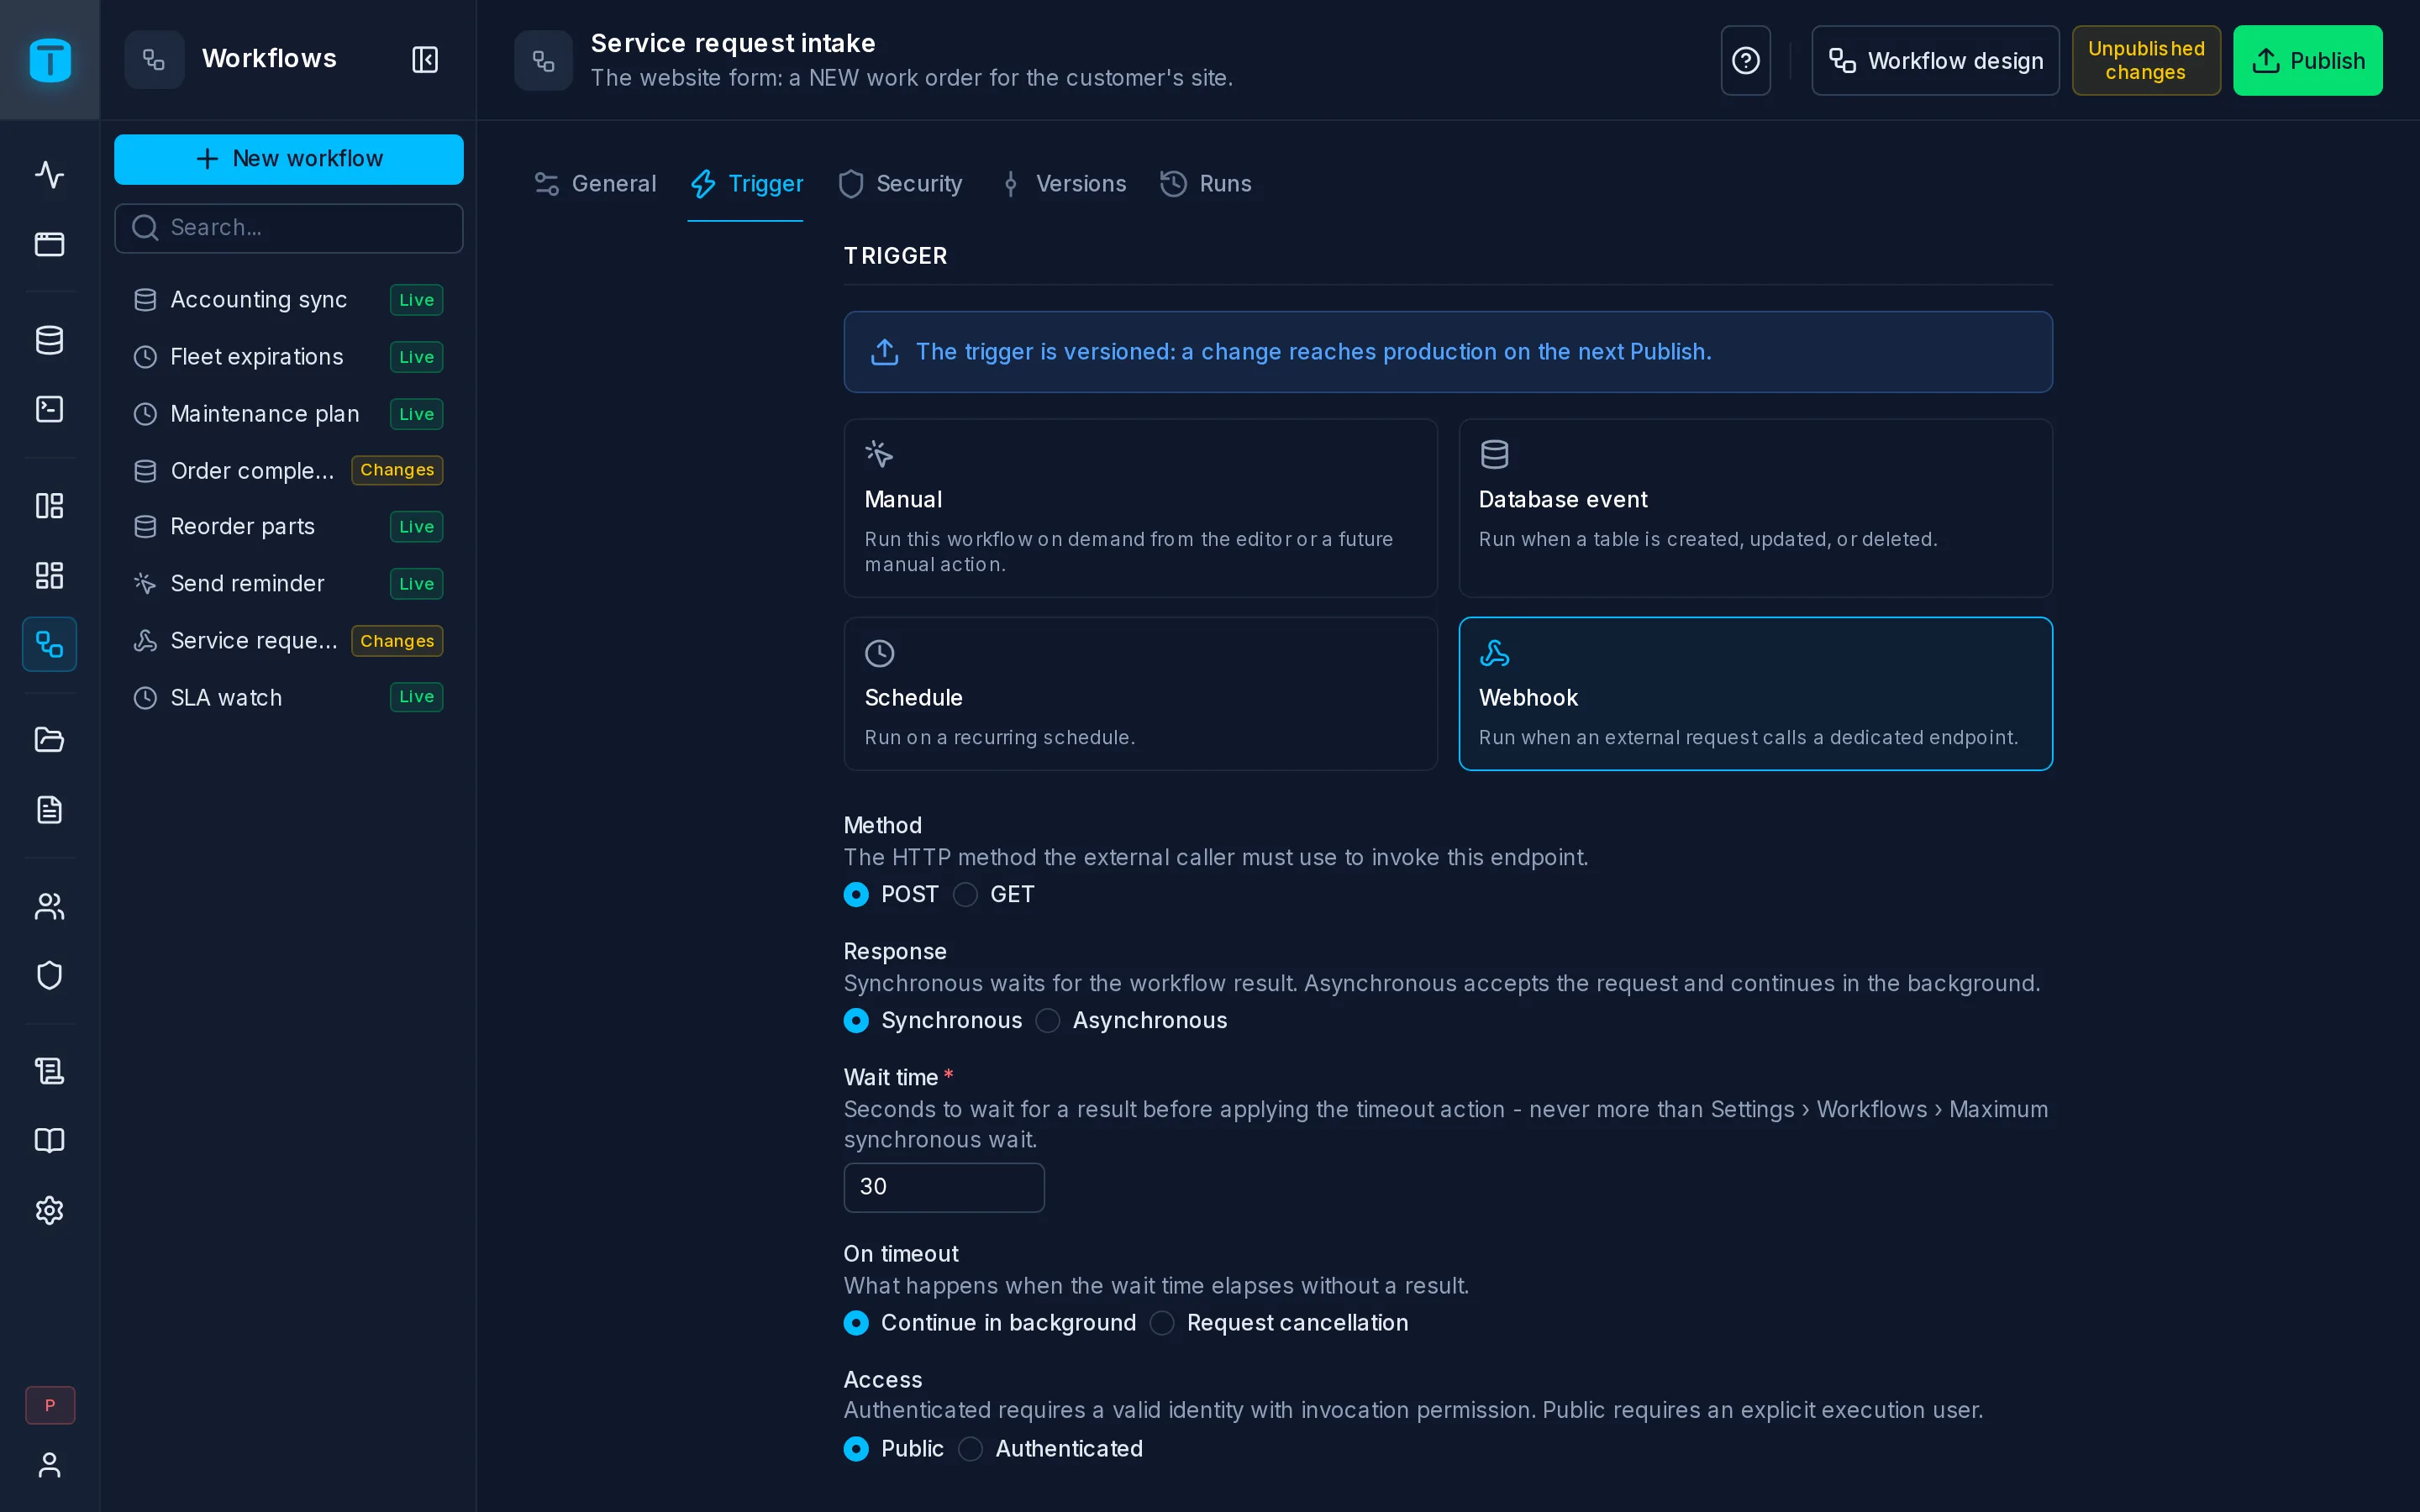Choose the Database event trigger card
Screen dimensions: 2420x1512
click(x=1755, y=508)
